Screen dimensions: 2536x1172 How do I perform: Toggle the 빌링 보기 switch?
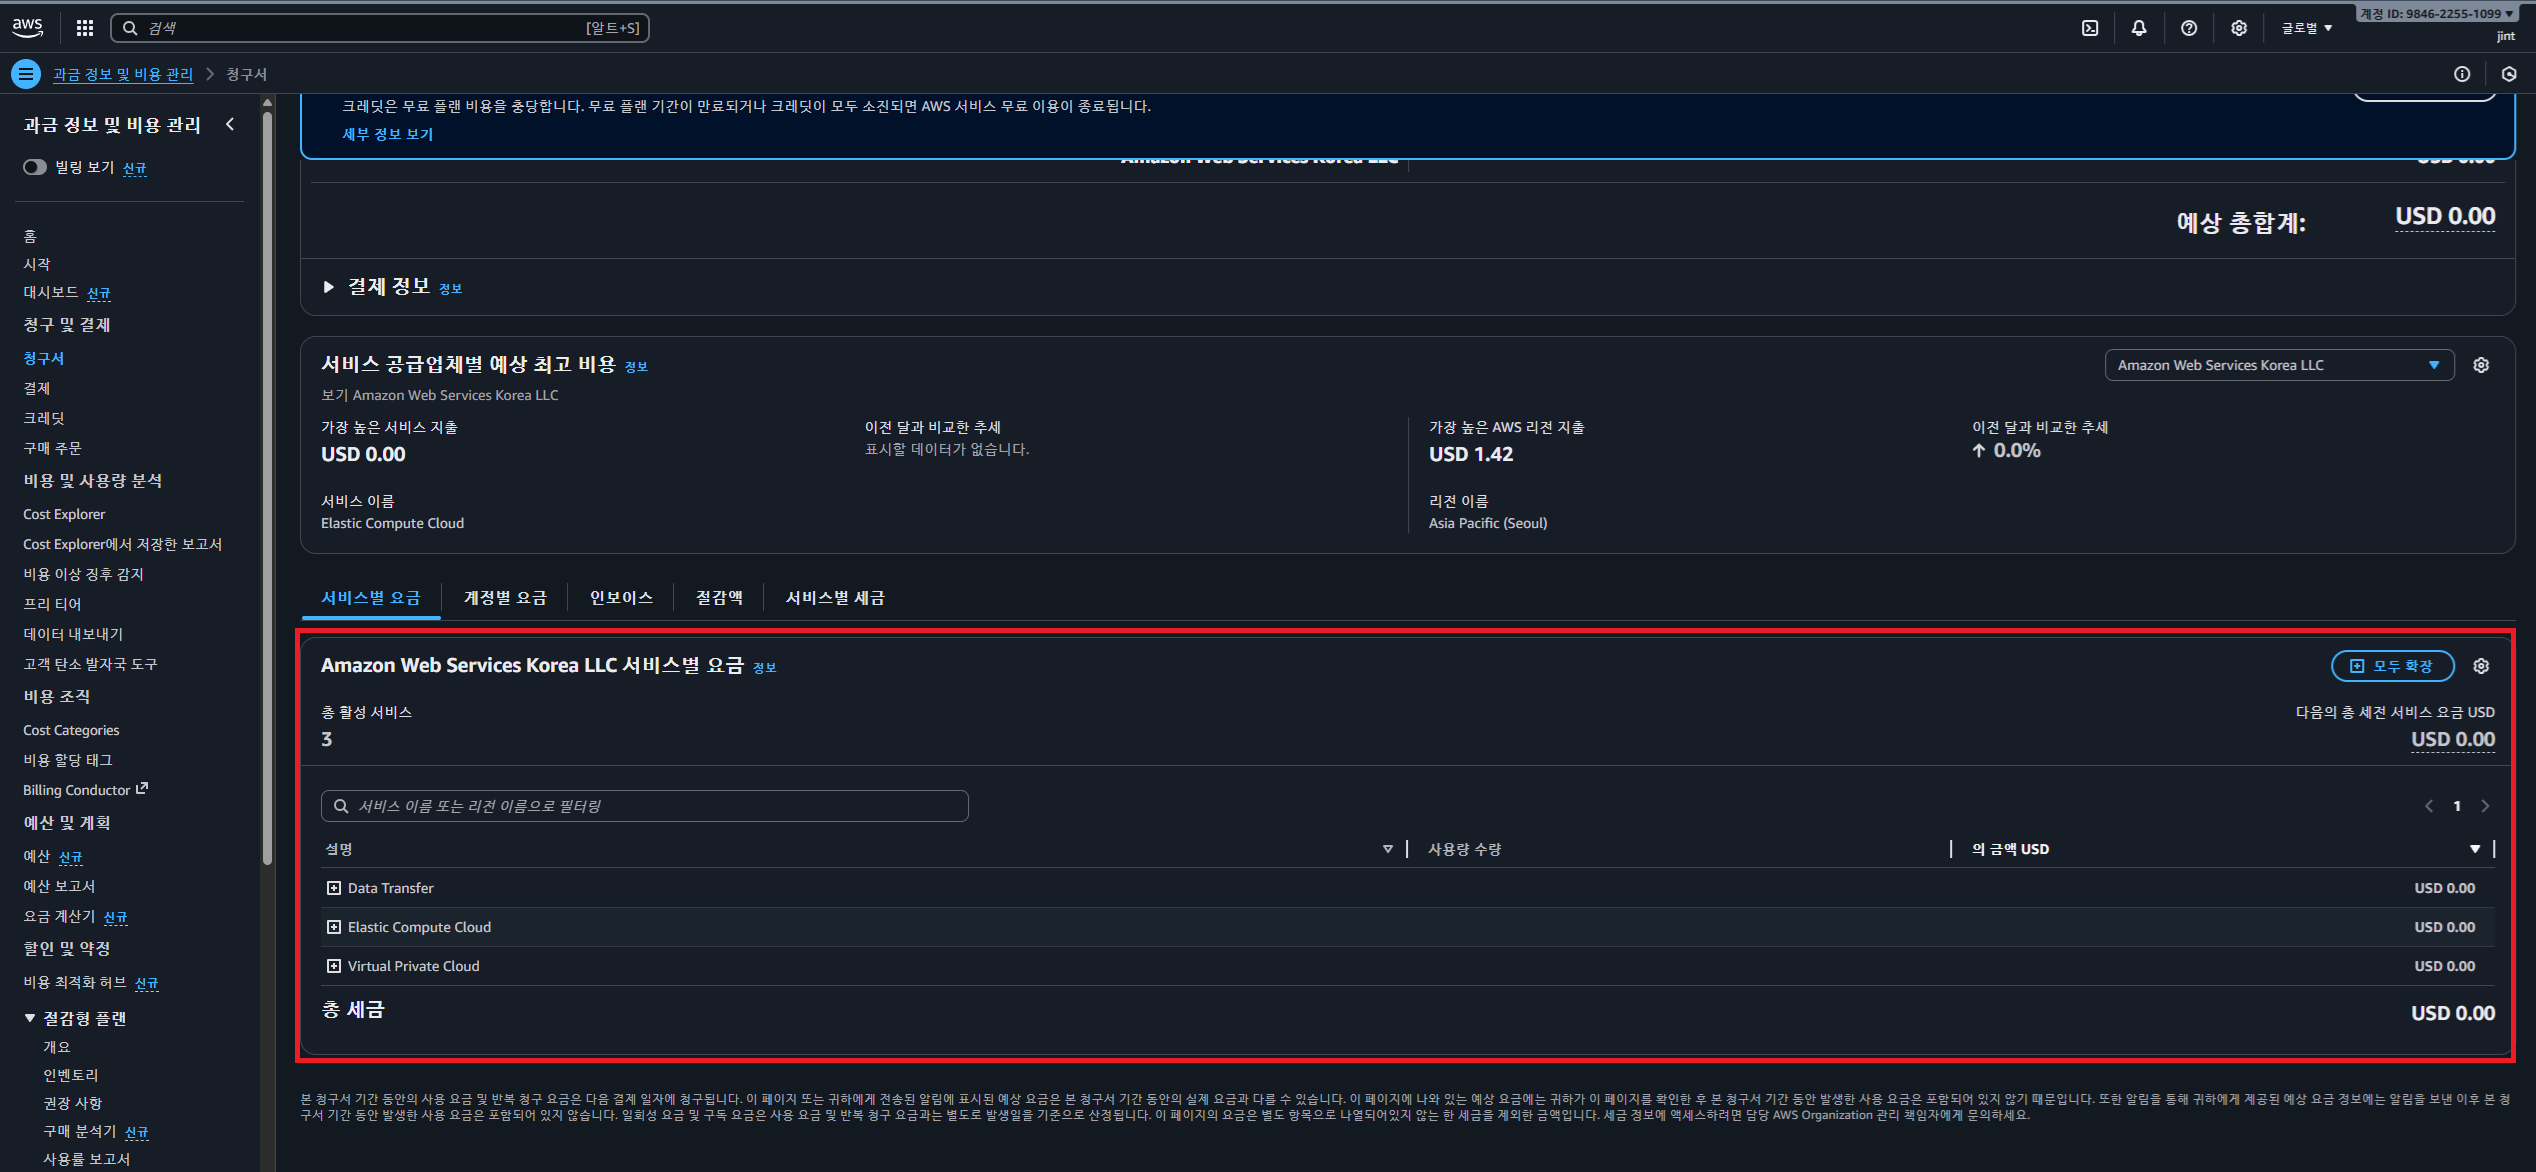coord(35,167)
